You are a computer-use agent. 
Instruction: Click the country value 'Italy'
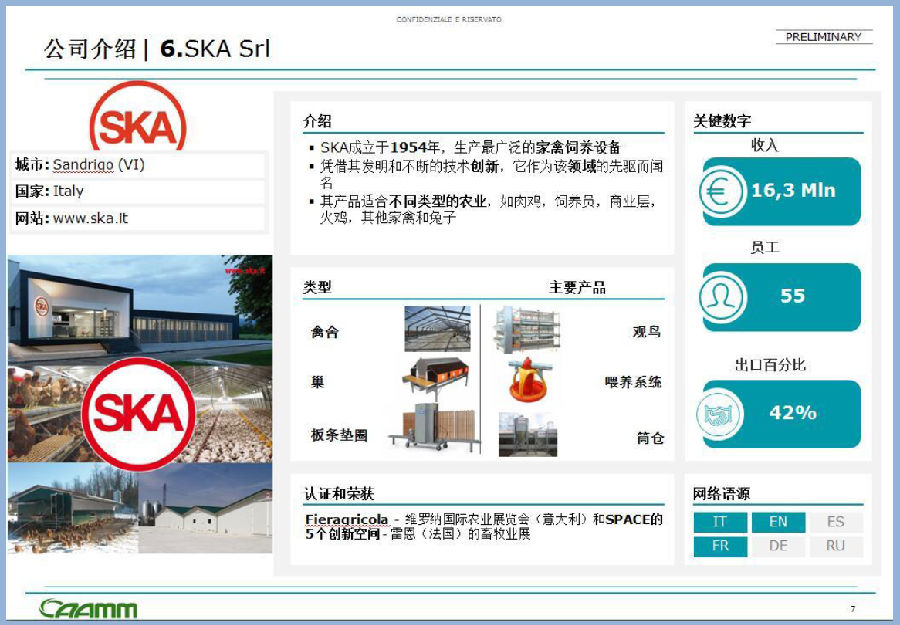tap(68, 191)
